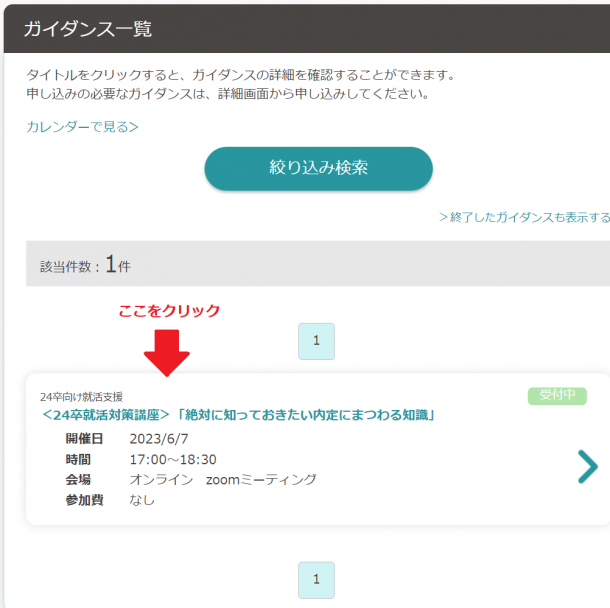
Task: Click the 該当件数：1件 result count
Action: click(85, 265)
